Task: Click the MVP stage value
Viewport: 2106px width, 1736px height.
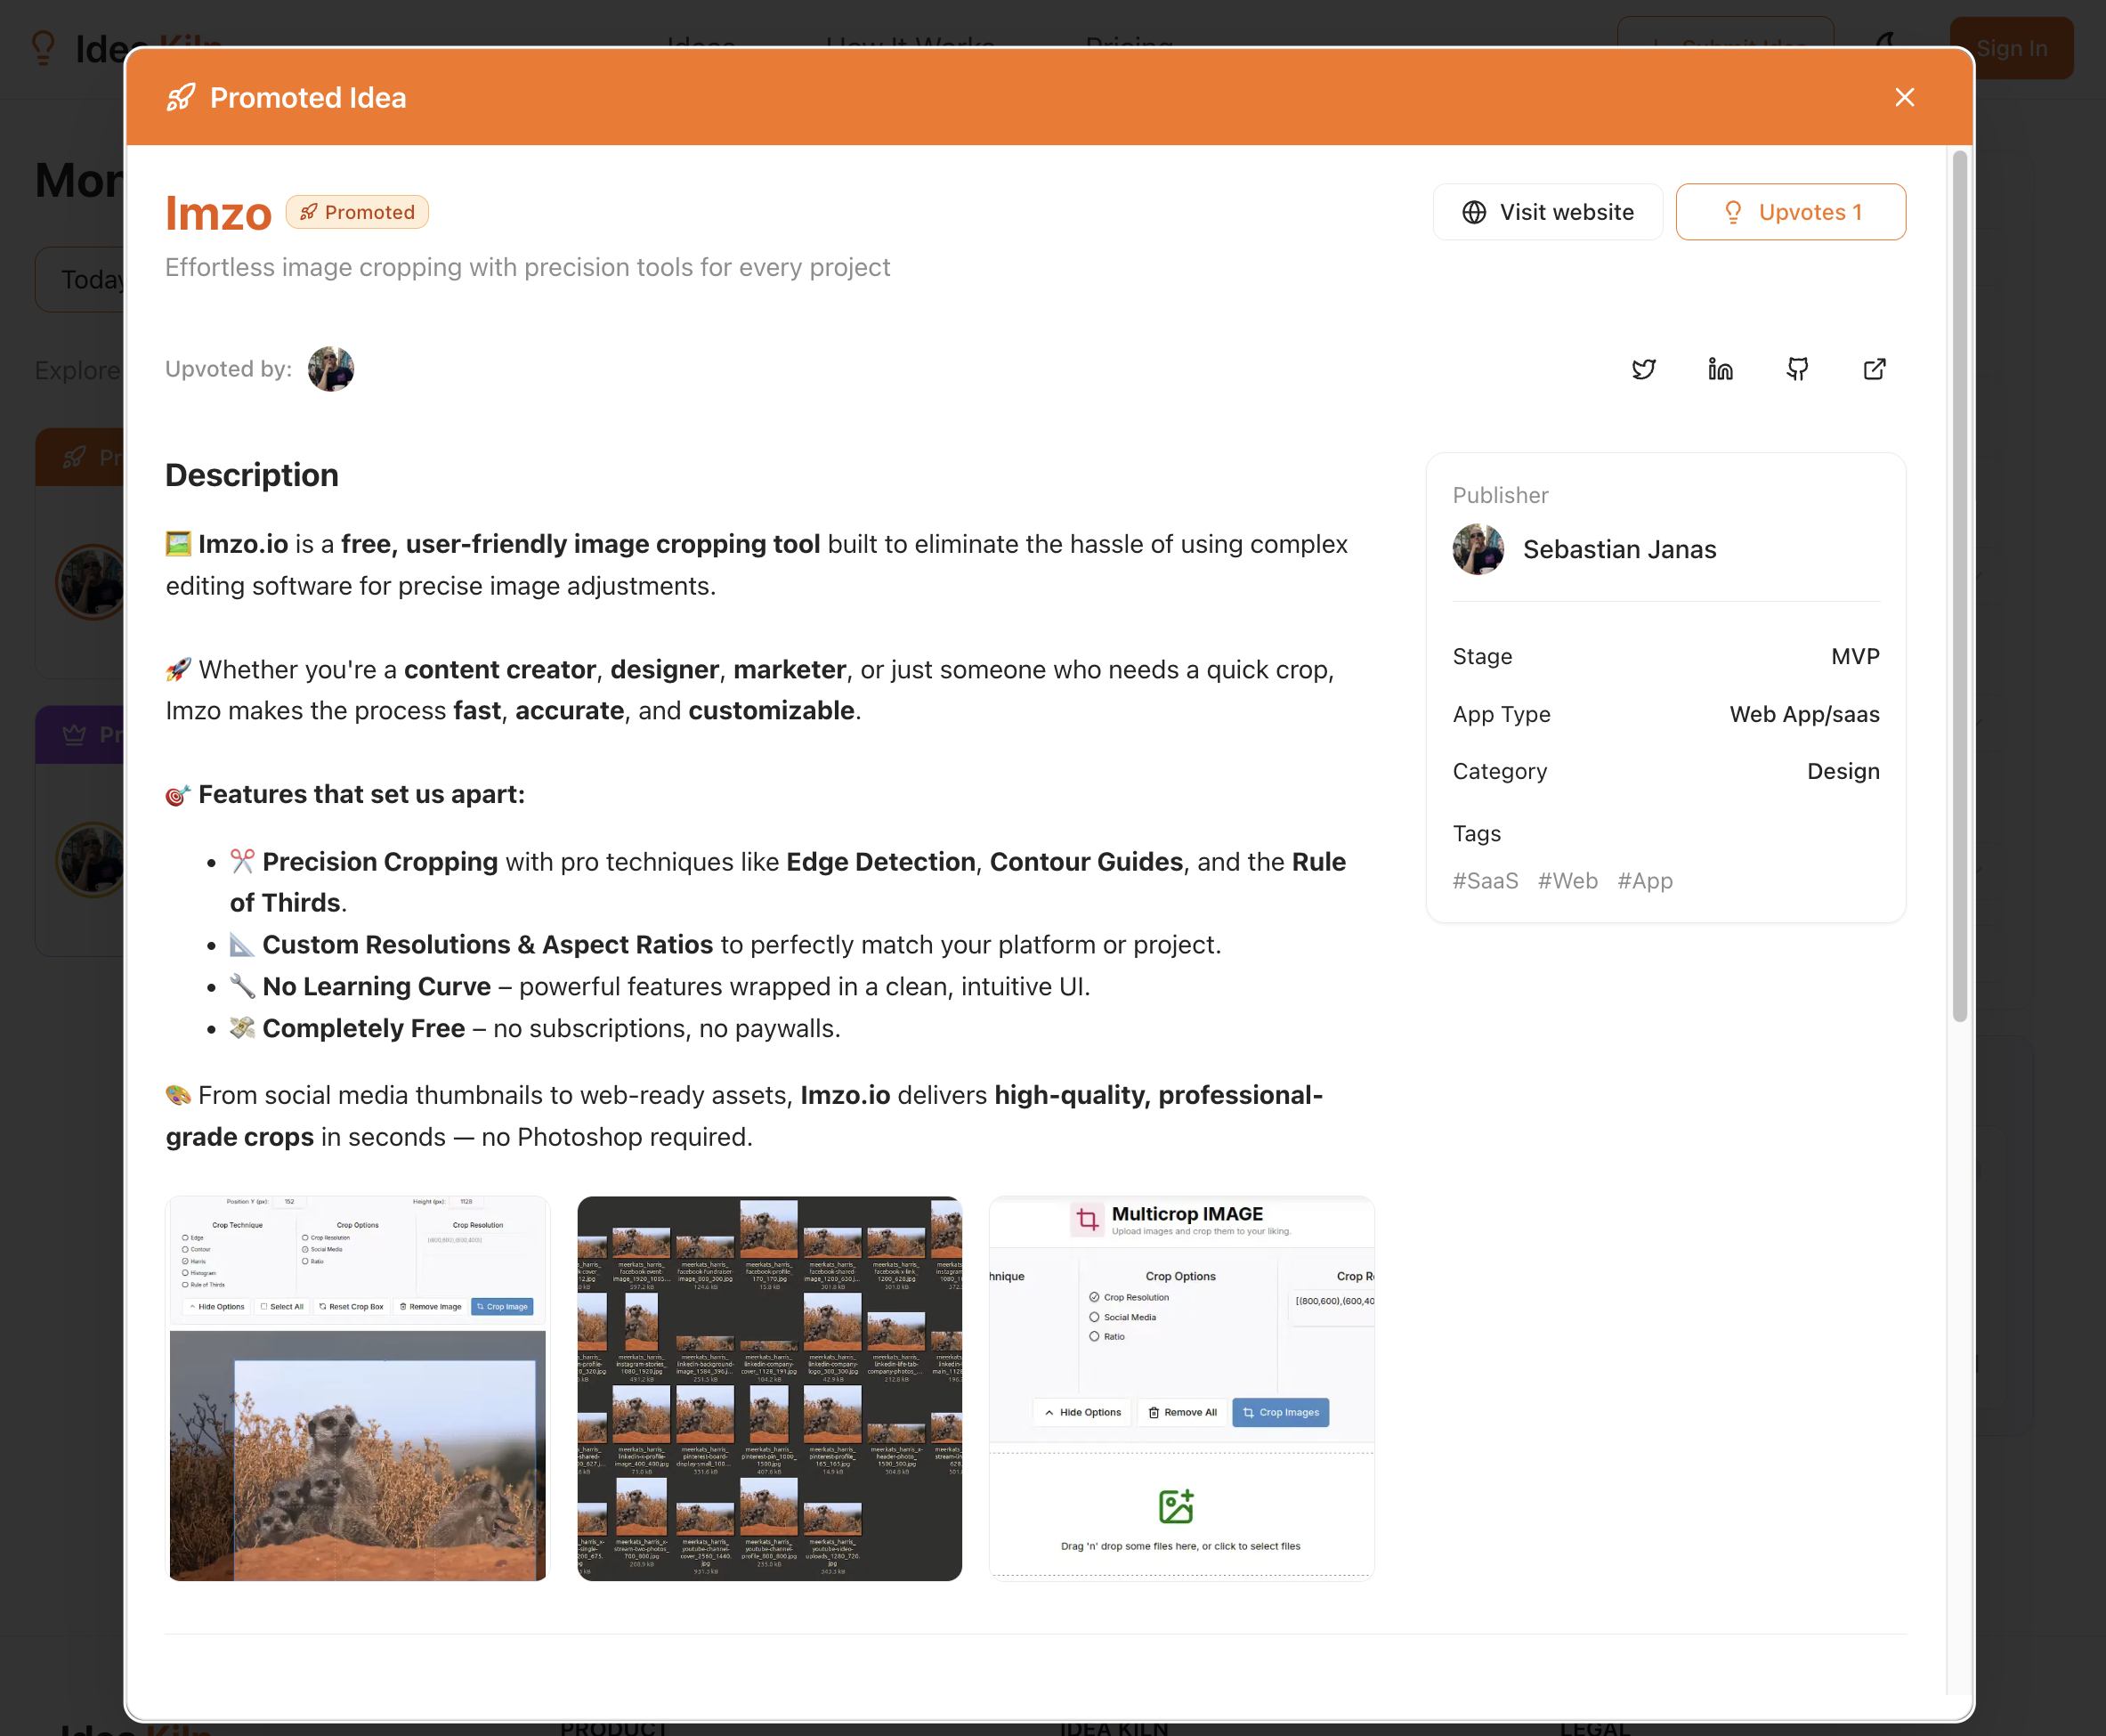Action: pos(1855,656)
